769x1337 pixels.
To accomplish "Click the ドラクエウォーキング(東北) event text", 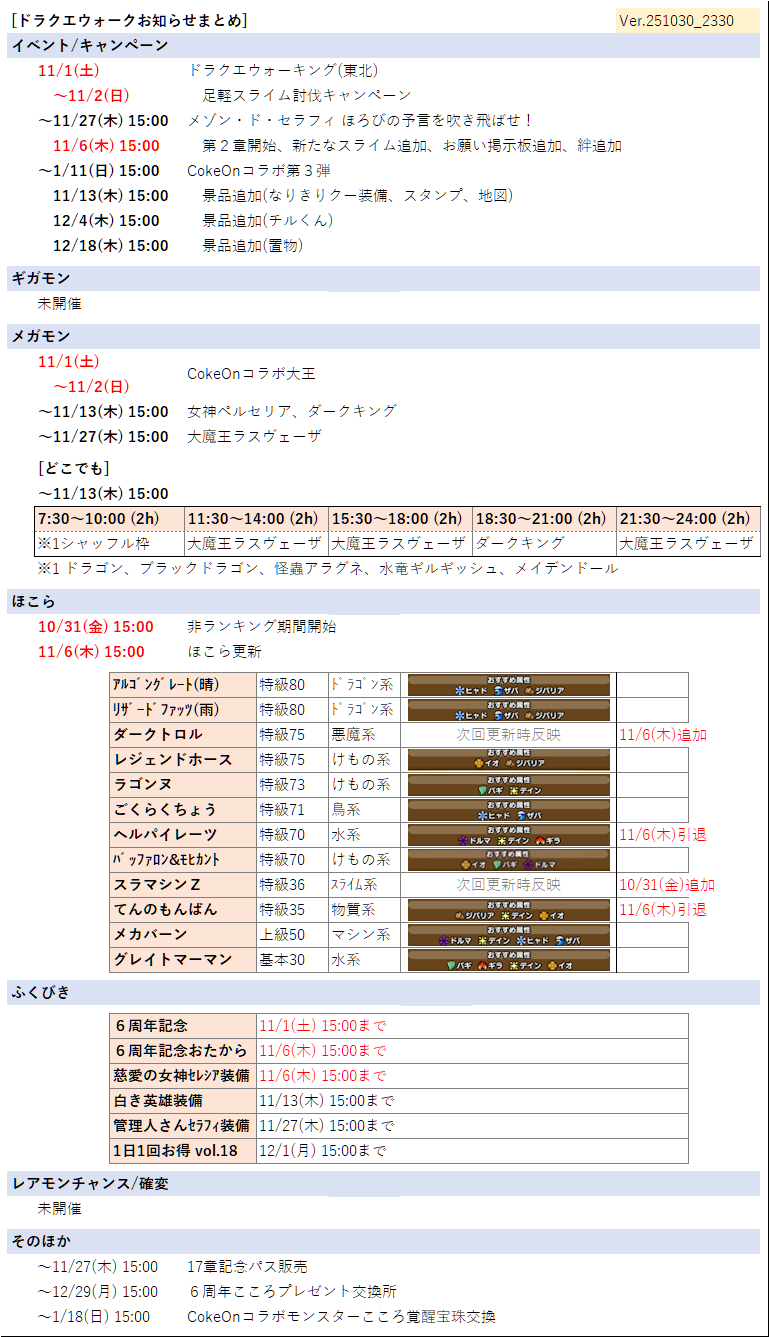I will (283, 70).
